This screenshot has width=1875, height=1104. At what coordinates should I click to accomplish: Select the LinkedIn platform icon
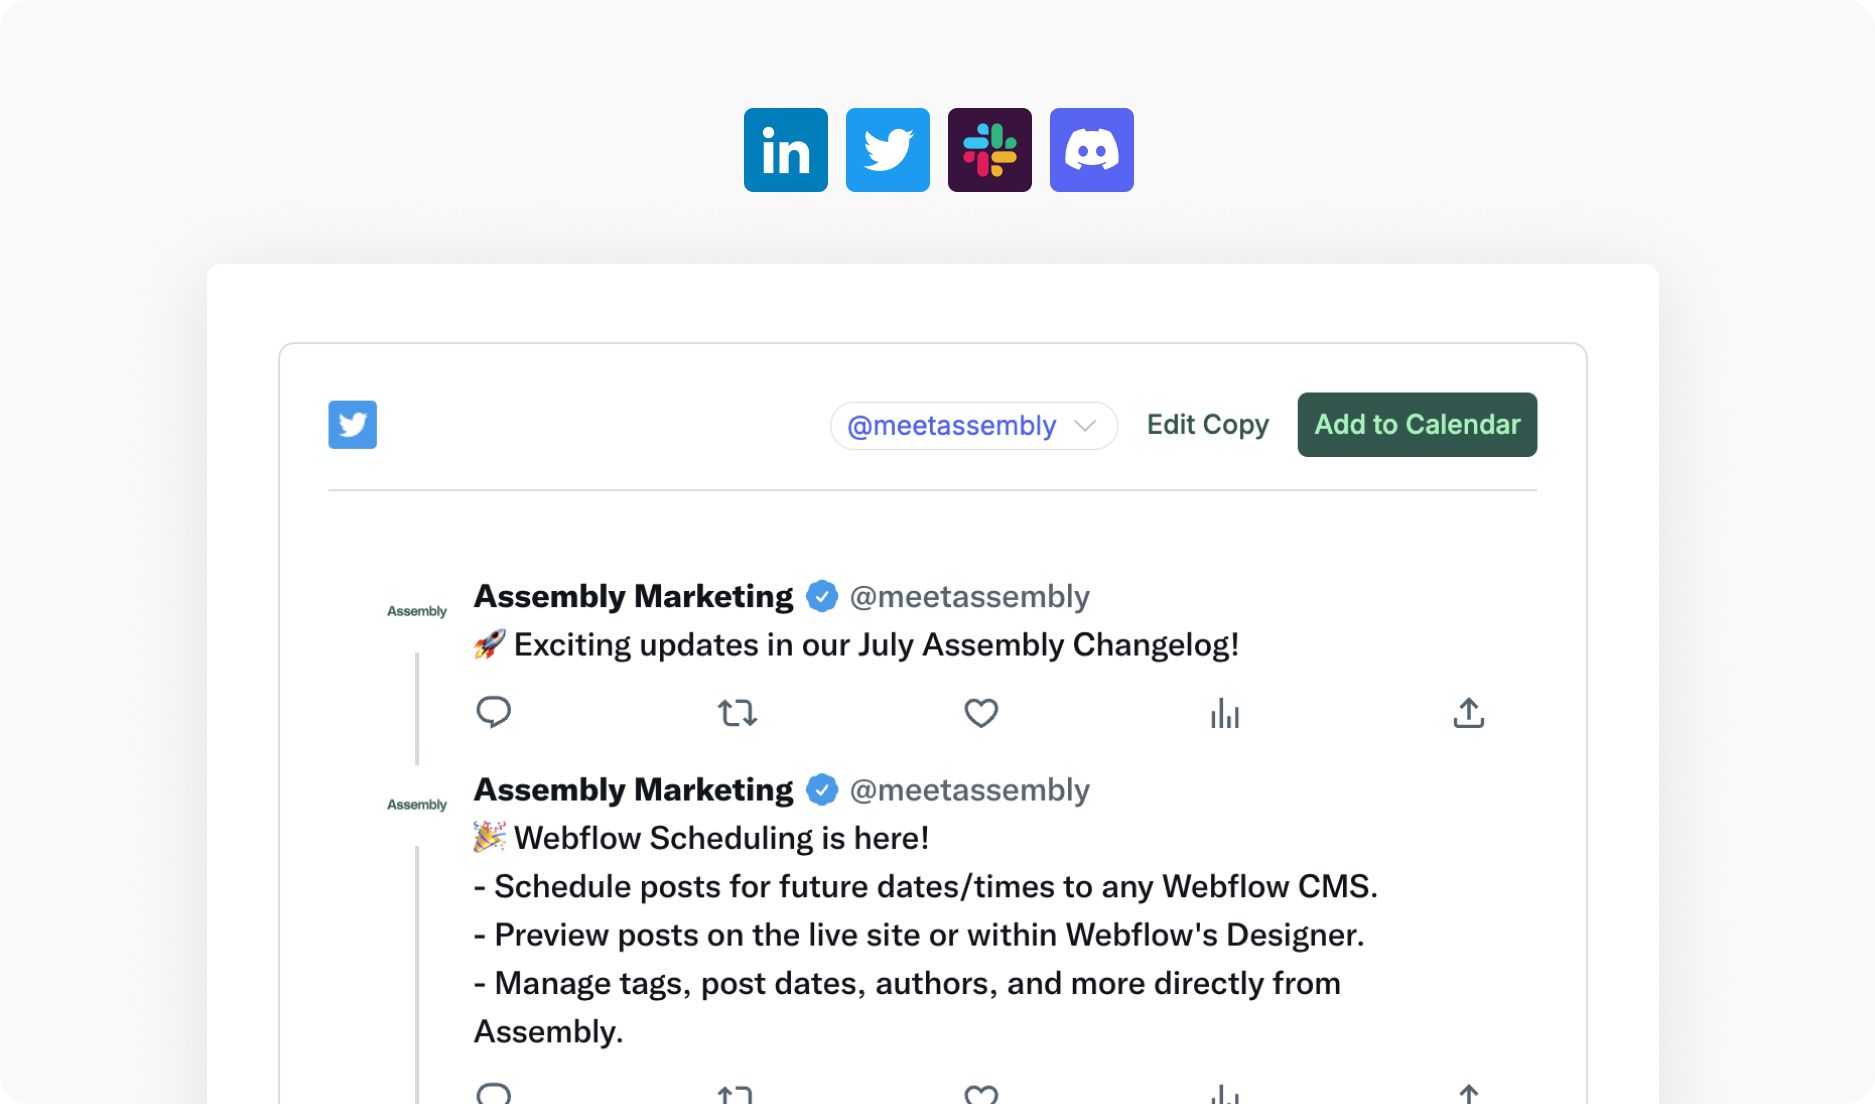[785, 150]
